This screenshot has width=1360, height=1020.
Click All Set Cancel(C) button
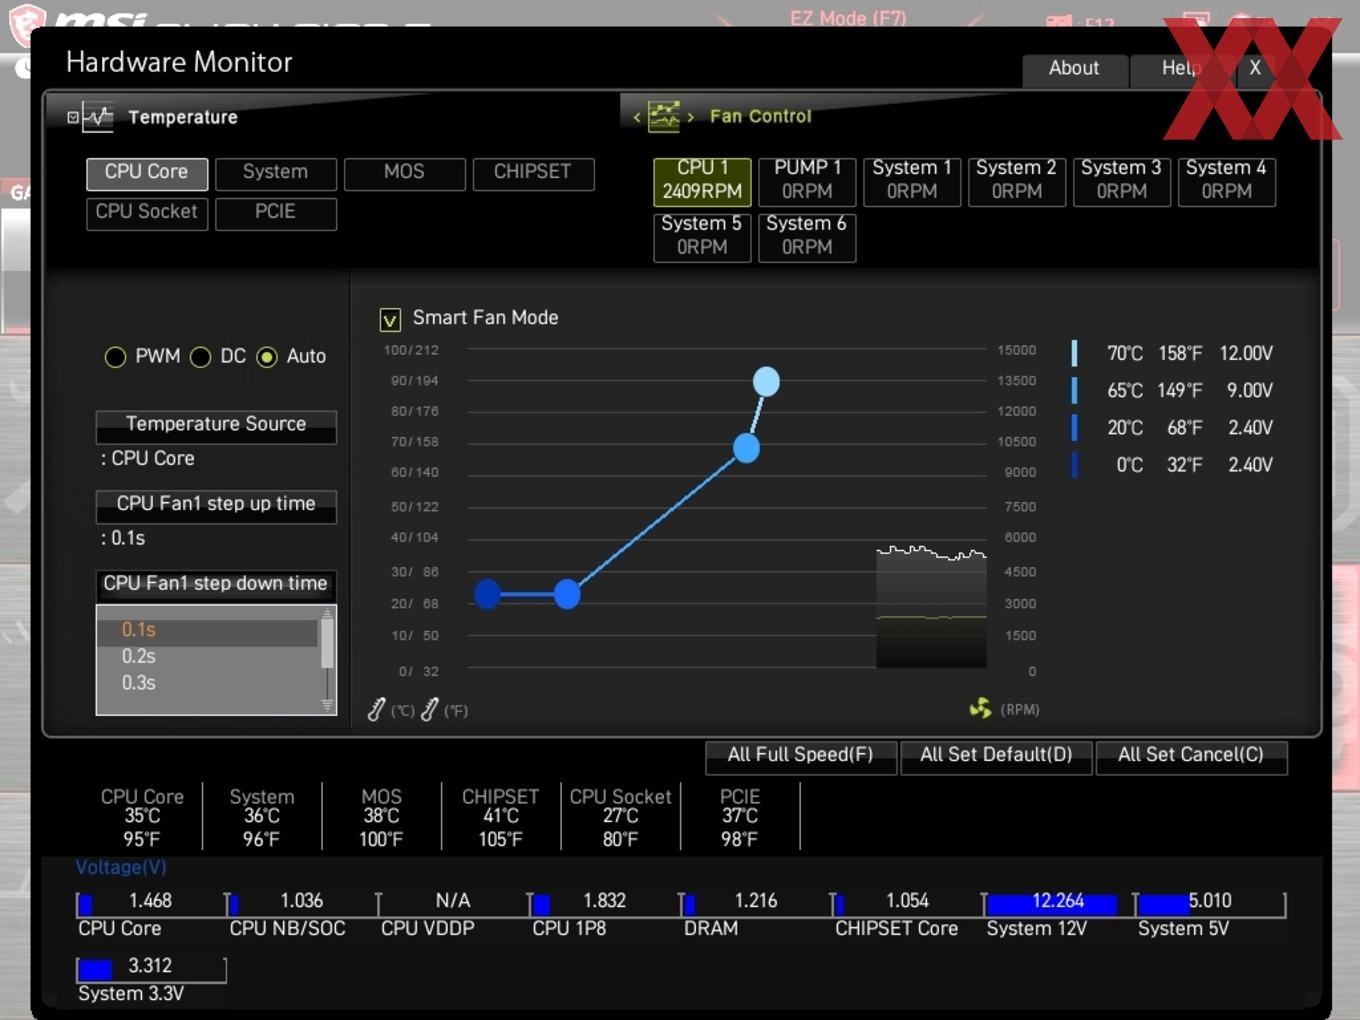[x=1191, y=757]
